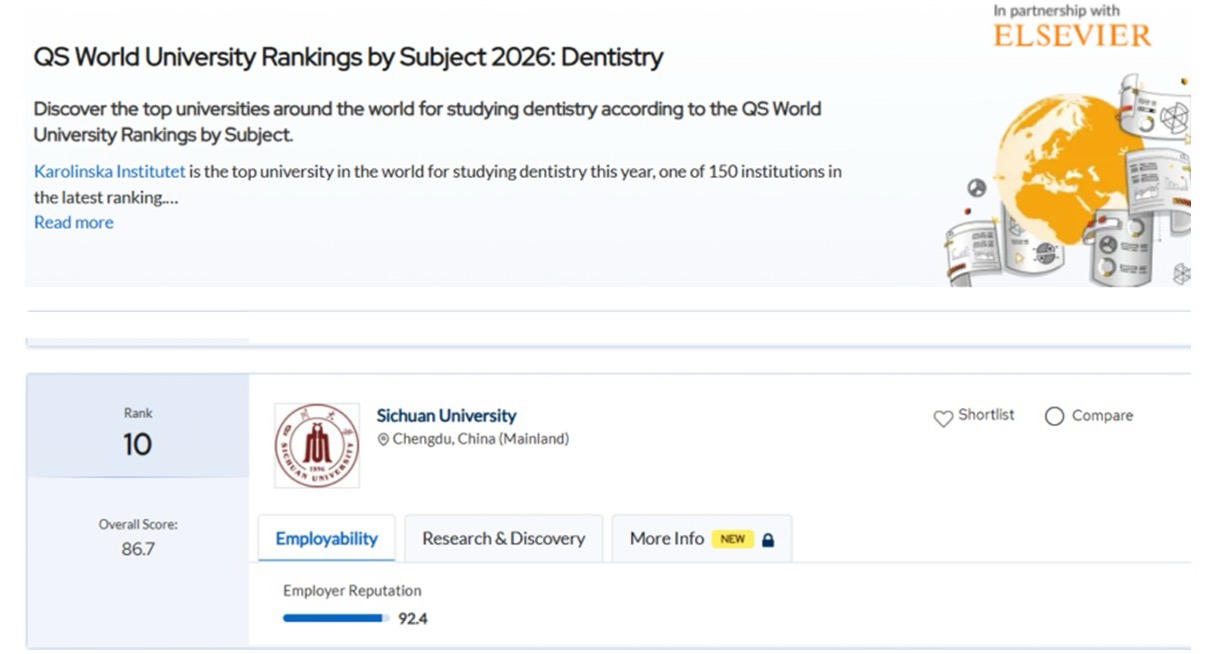This screenshot has height=654, width=1218.
Task: Open the Karolinska Institutet link
Action: [109, 172]
